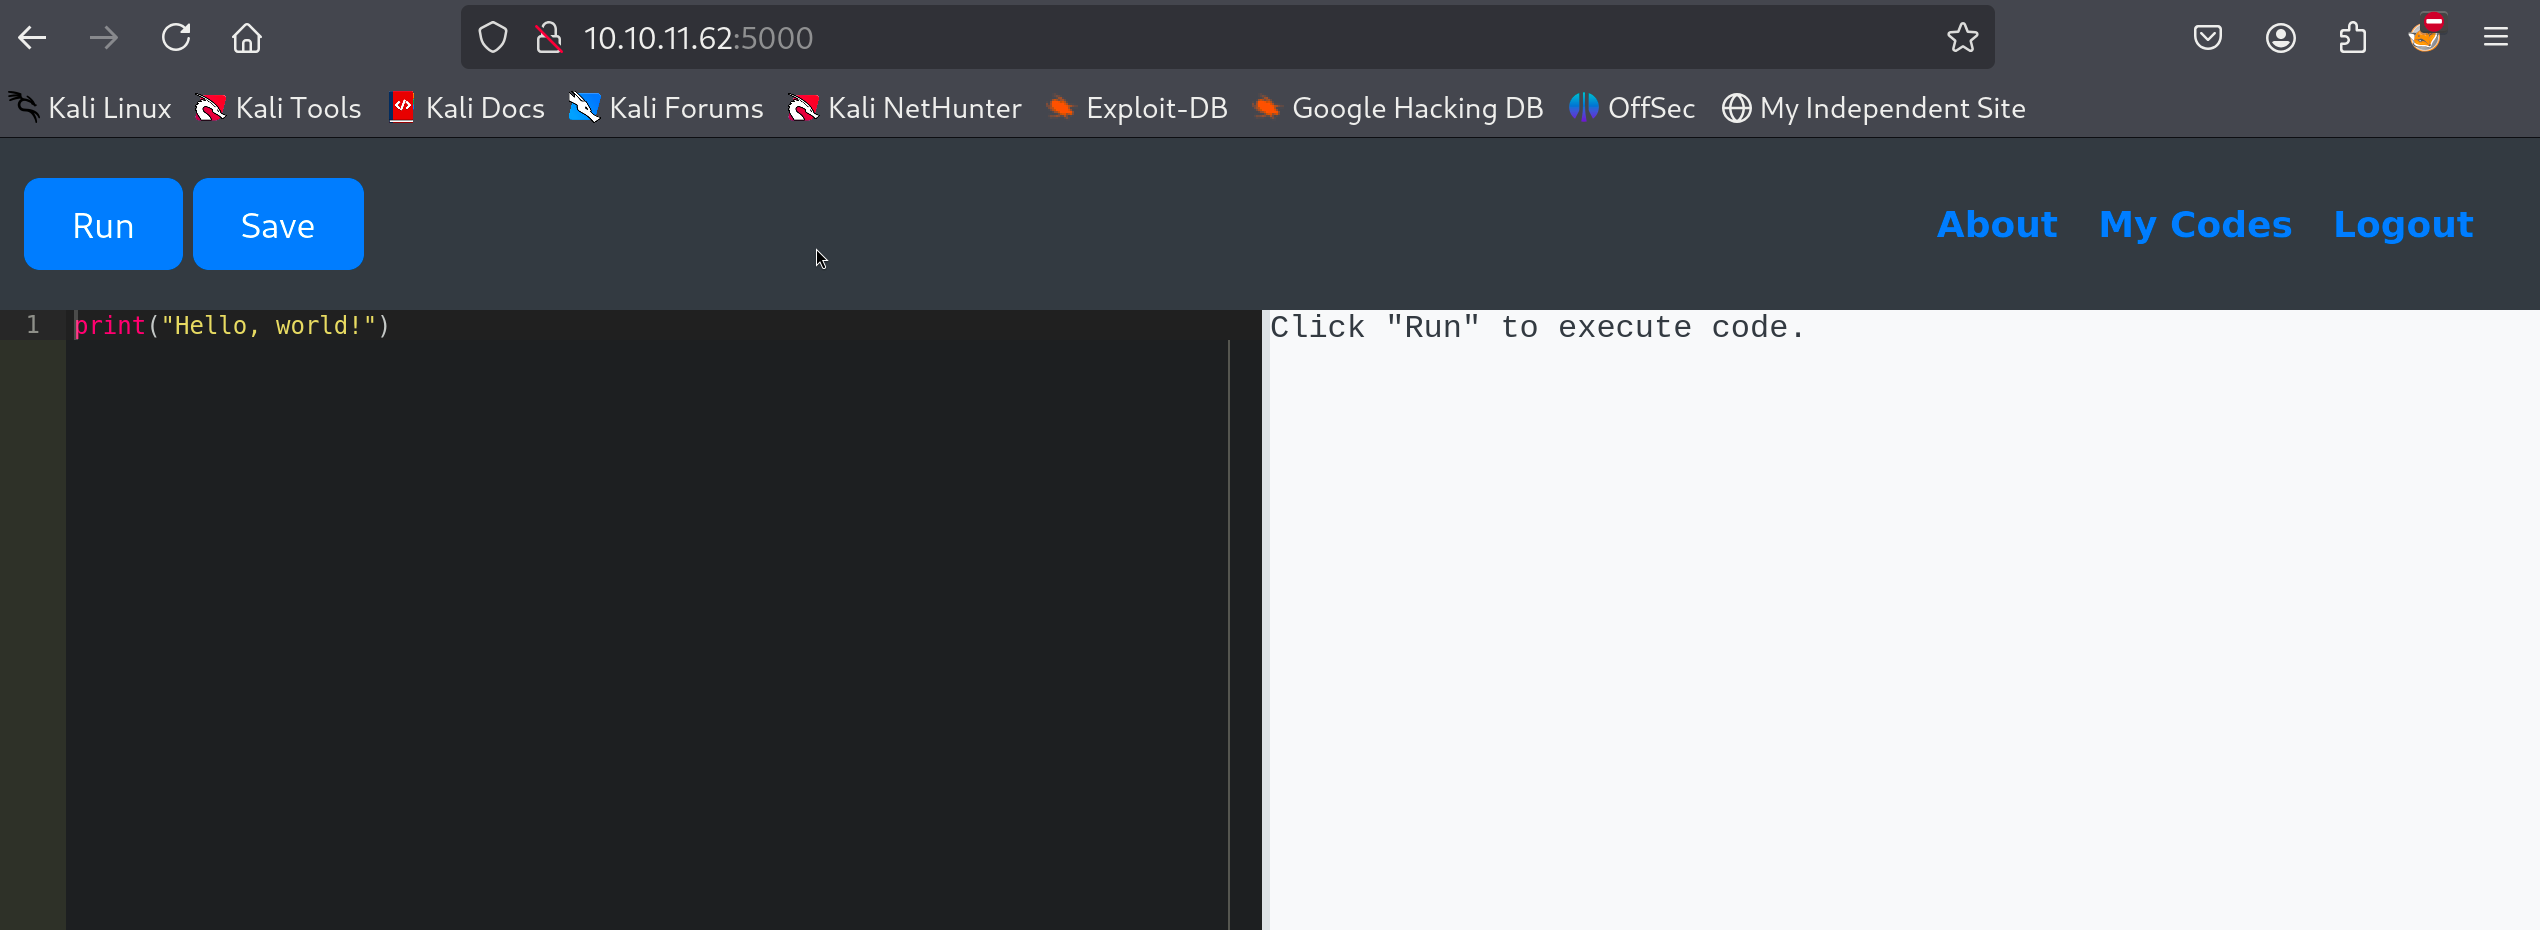Open the Kali Linux bookmark
The width and height of the screenshot is (2540, 930).
click(x=90, y=108)
